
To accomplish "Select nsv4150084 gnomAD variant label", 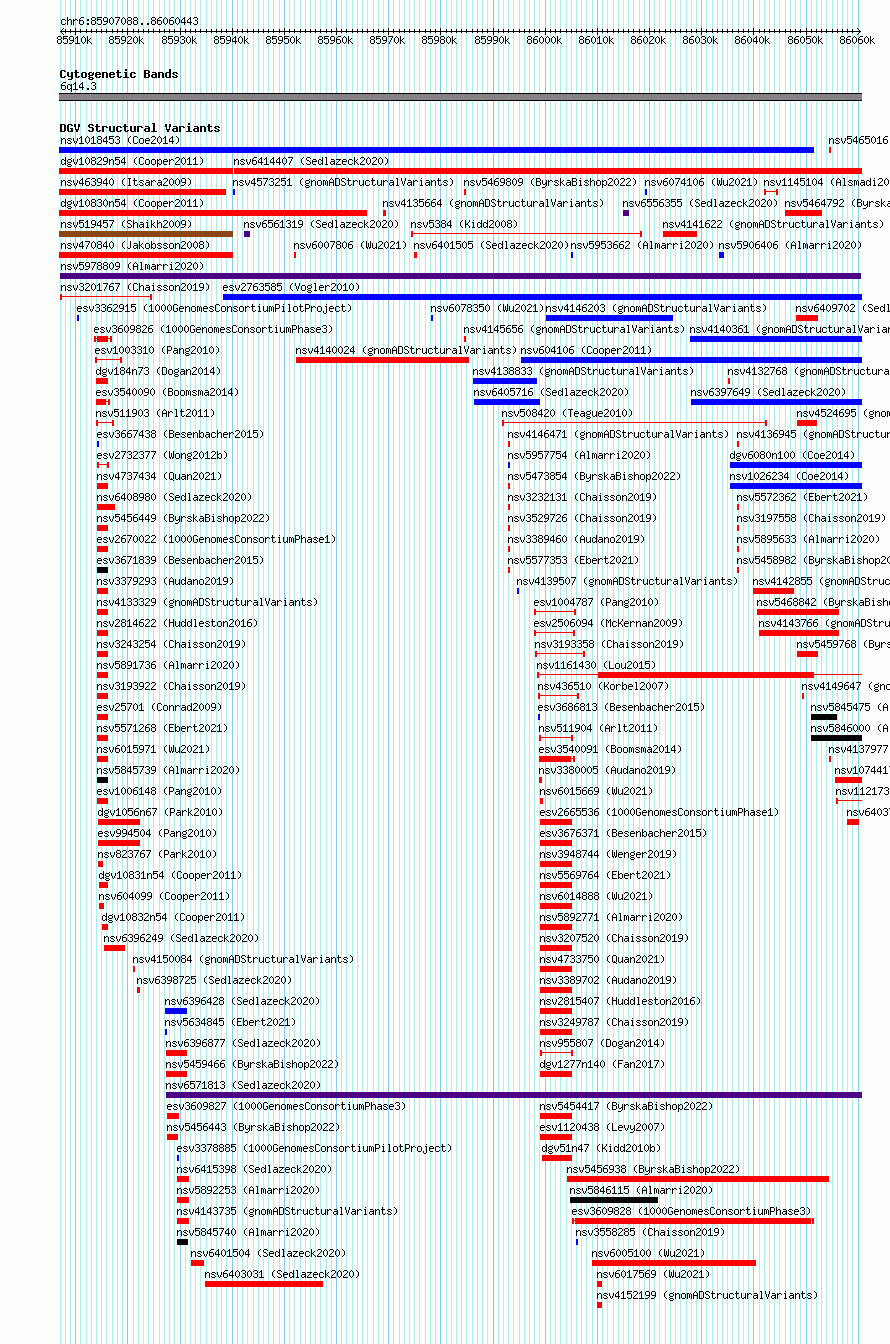I will coord(243,959).
